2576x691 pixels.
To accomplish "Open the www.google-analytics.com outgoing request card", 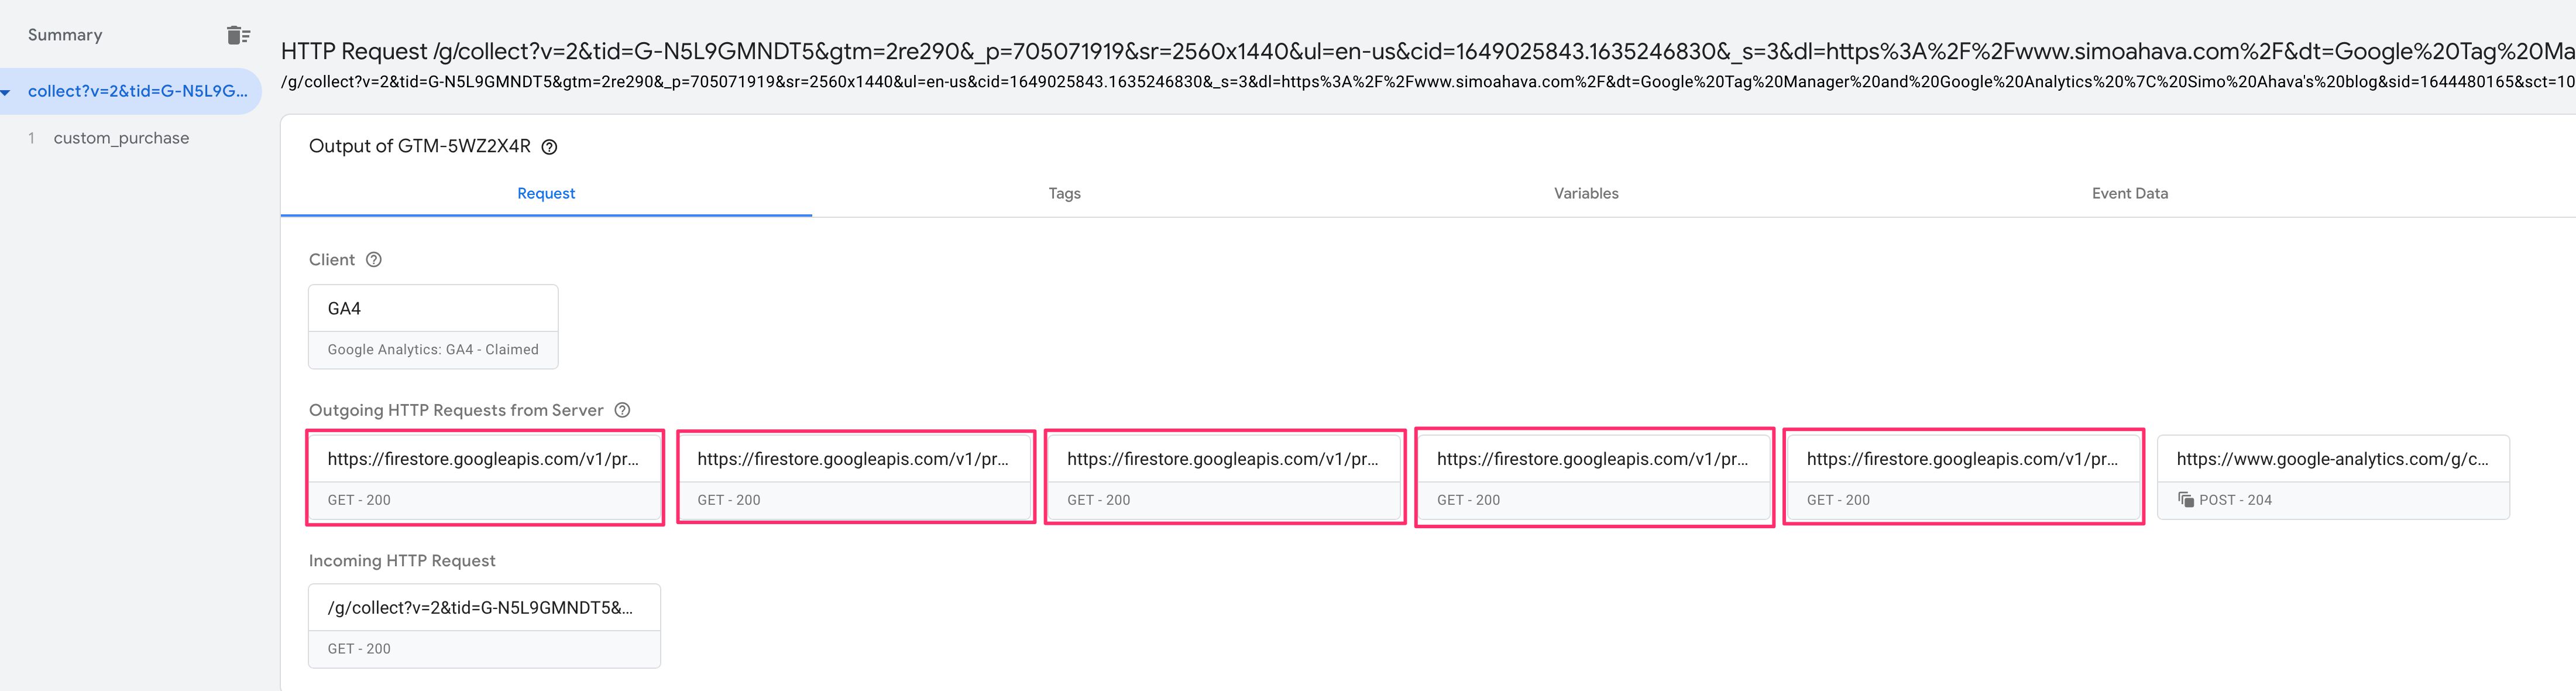I will (2334, 478).
